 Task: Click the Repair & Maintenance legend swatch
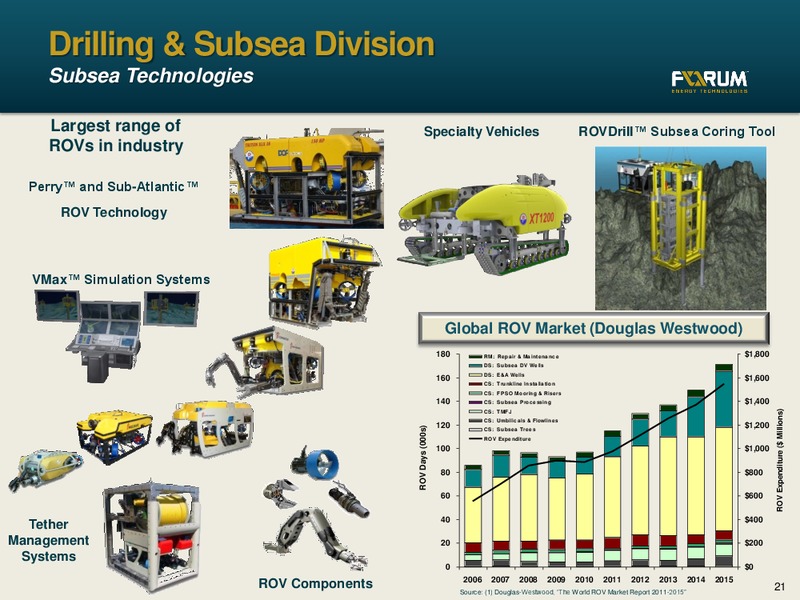tap(475, 357)
